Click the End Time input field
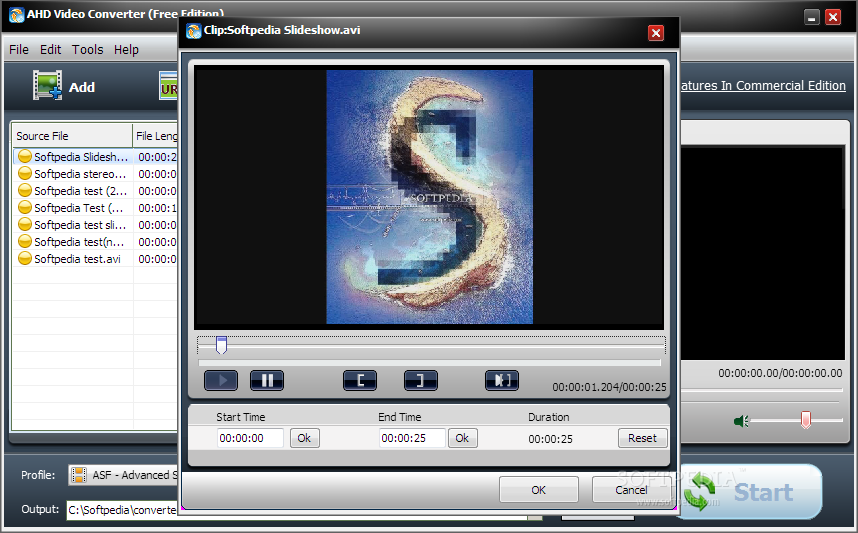The height and width of the screenshot is (533, 858). click(x=412, y=438)
